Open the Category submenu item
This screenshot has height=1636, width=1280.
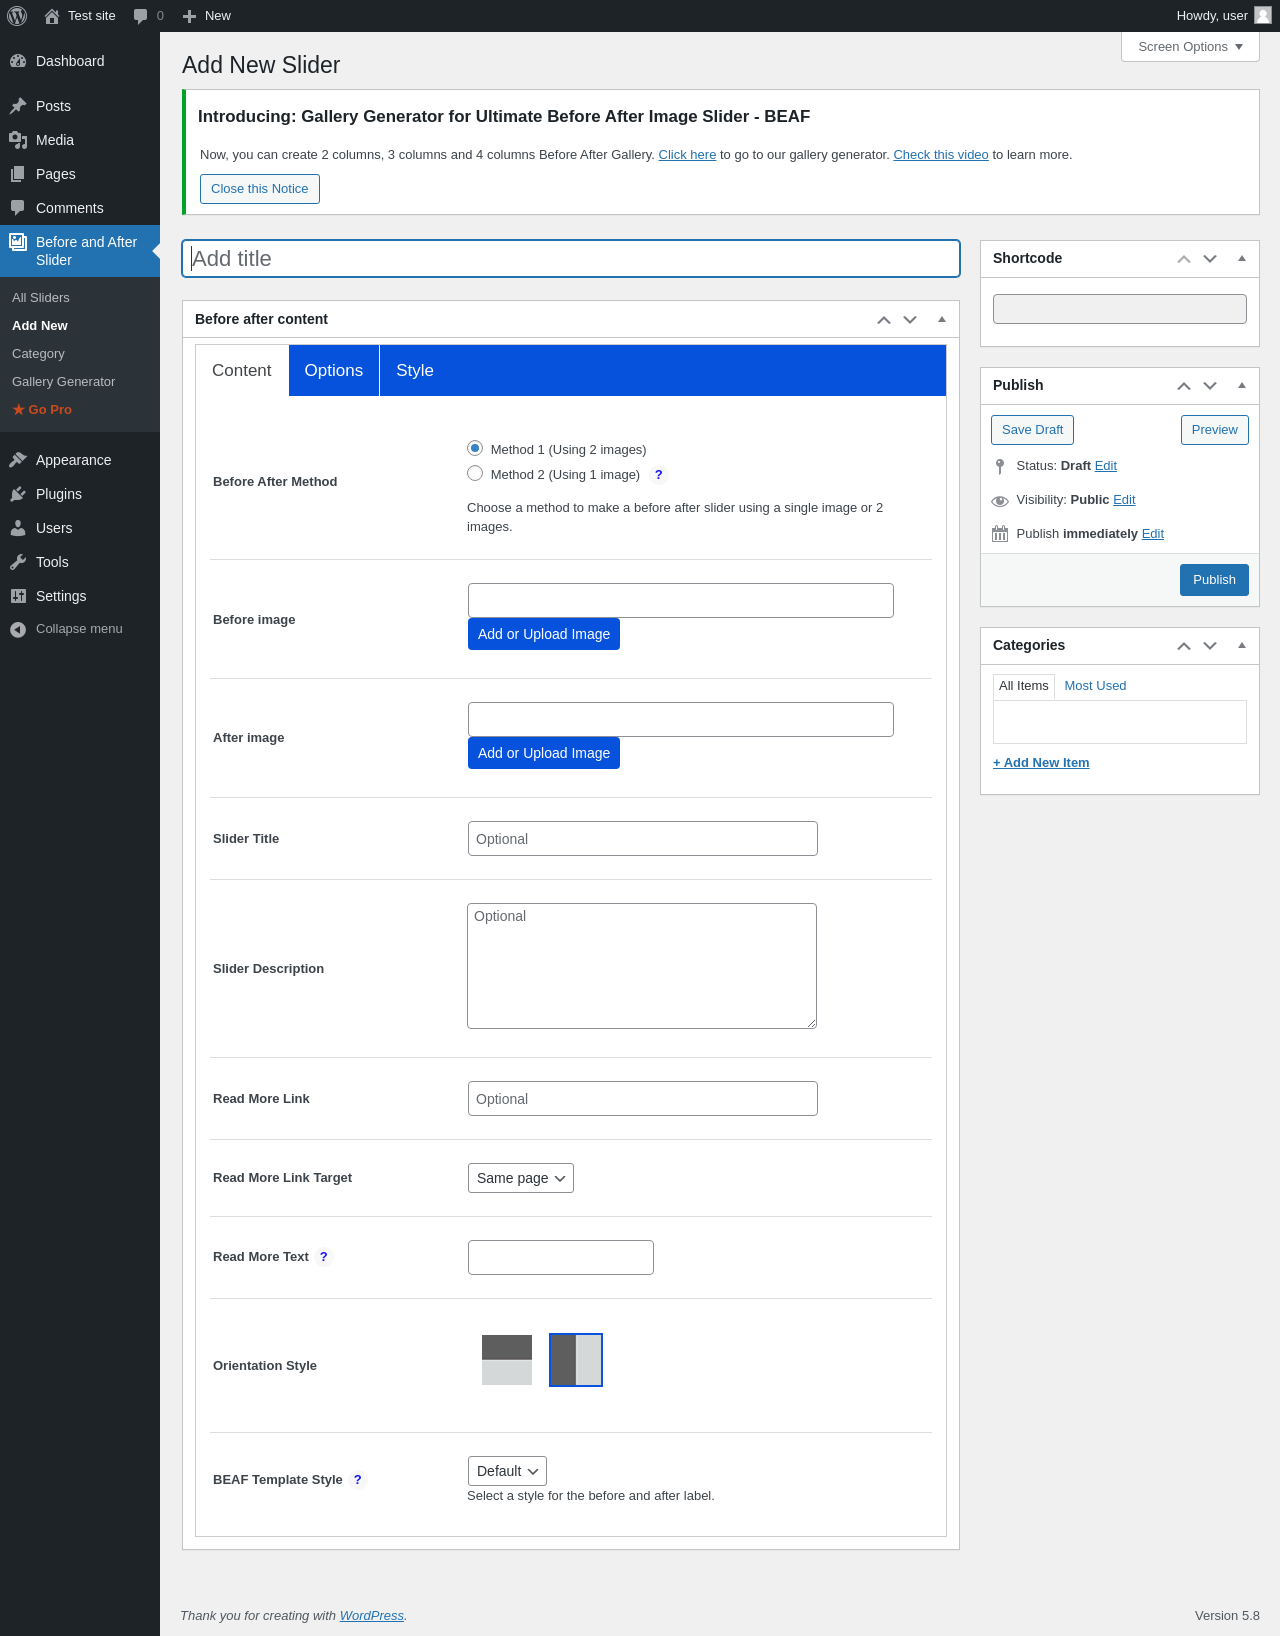pyautogui.click(x=39, y=354)
